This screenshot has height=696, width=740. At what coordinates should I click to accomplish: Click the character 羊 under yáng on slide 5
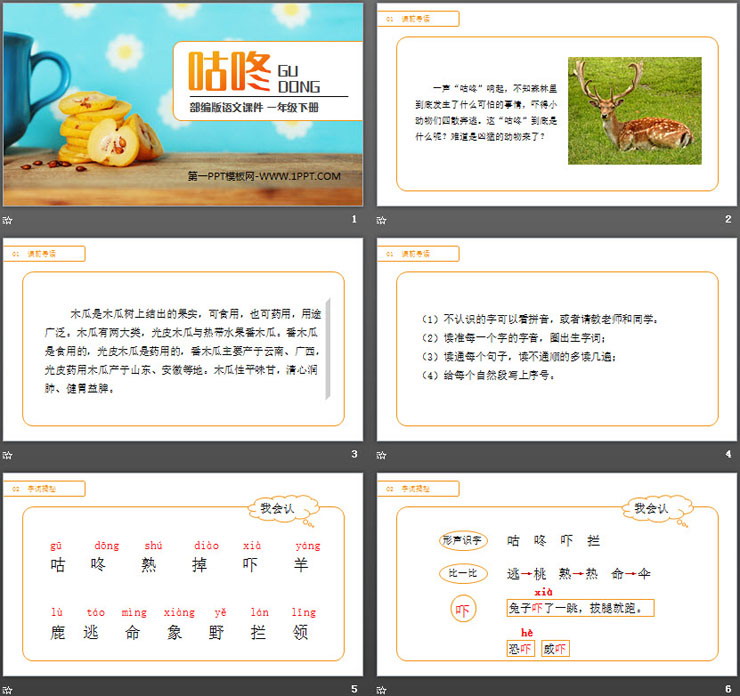301,564
